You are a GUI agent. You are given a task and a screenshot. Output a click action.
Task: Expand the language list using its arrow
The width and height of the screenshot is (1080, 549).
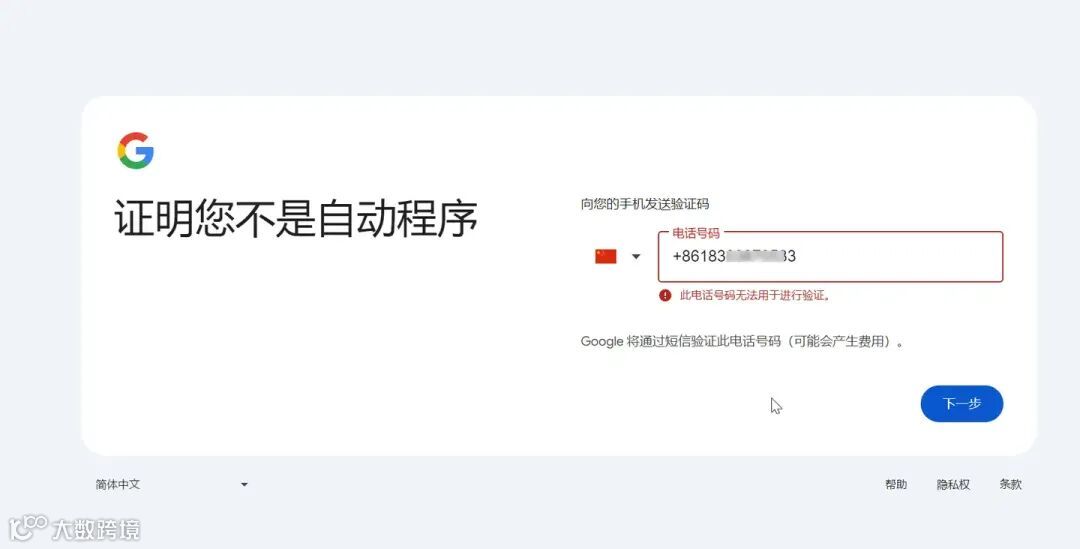[244, 485]
